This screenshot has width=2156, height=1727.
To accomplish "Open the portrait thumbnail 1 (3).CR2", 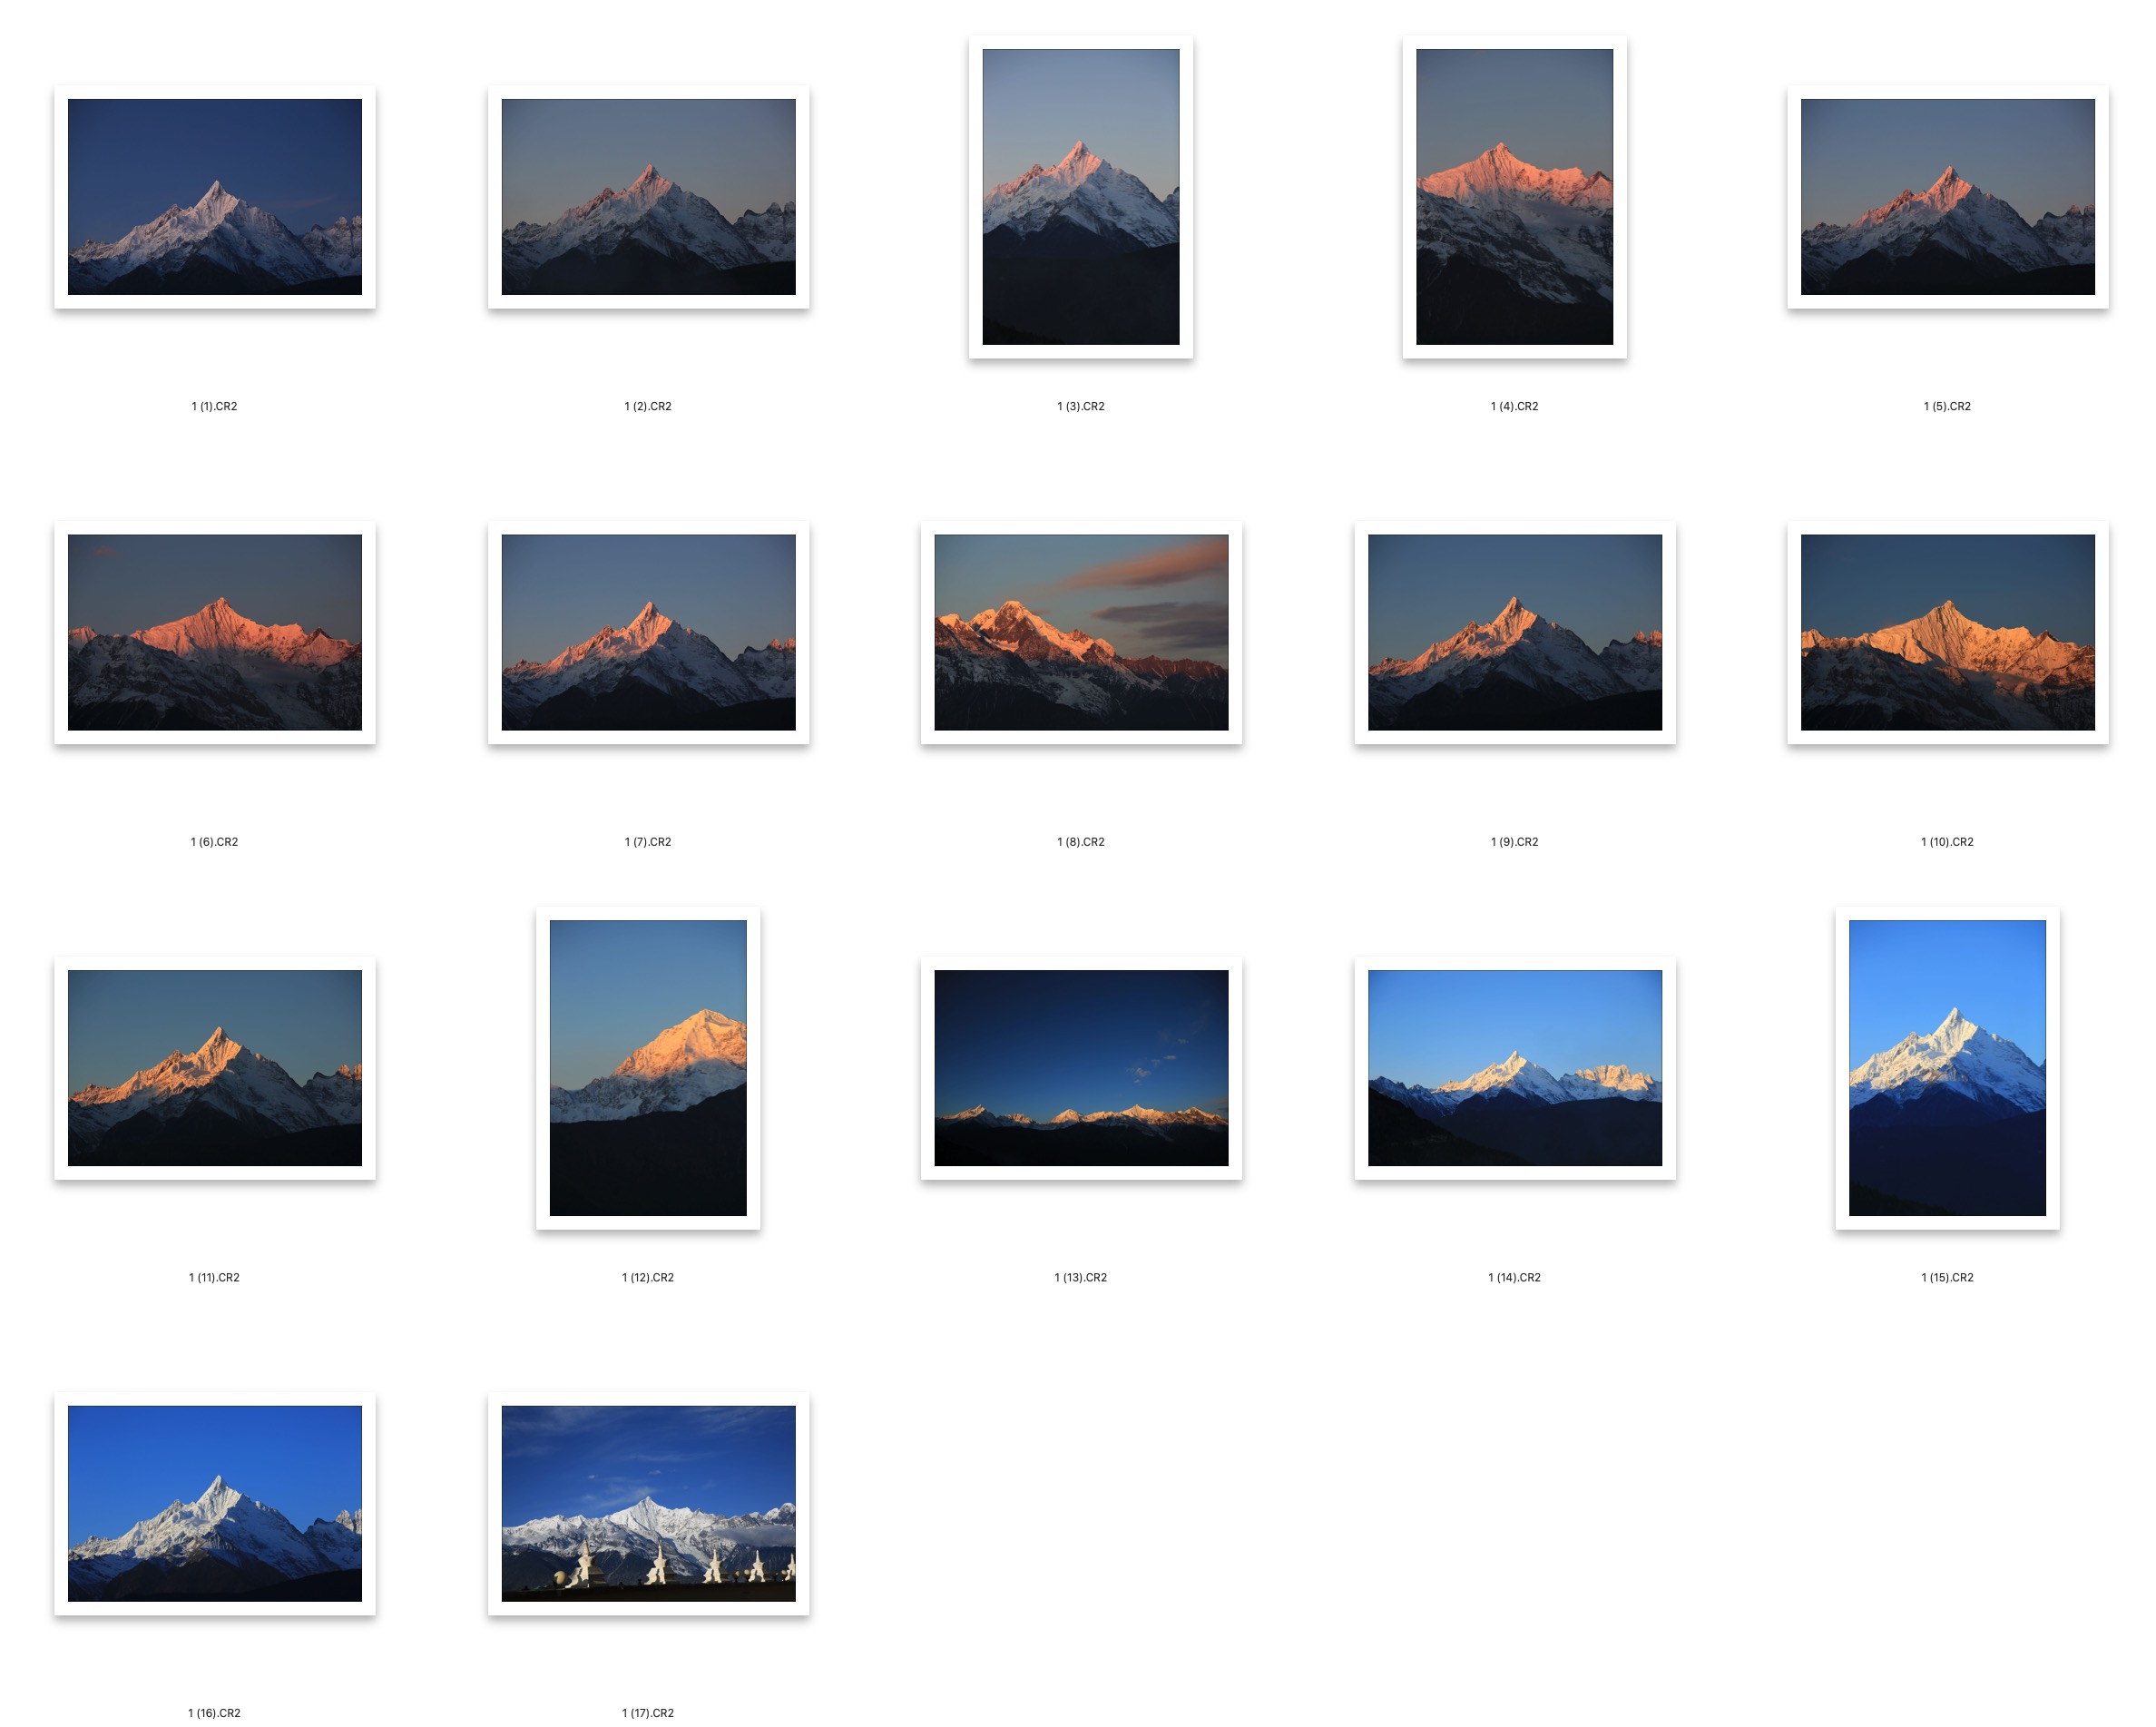I will [1080, 197].
